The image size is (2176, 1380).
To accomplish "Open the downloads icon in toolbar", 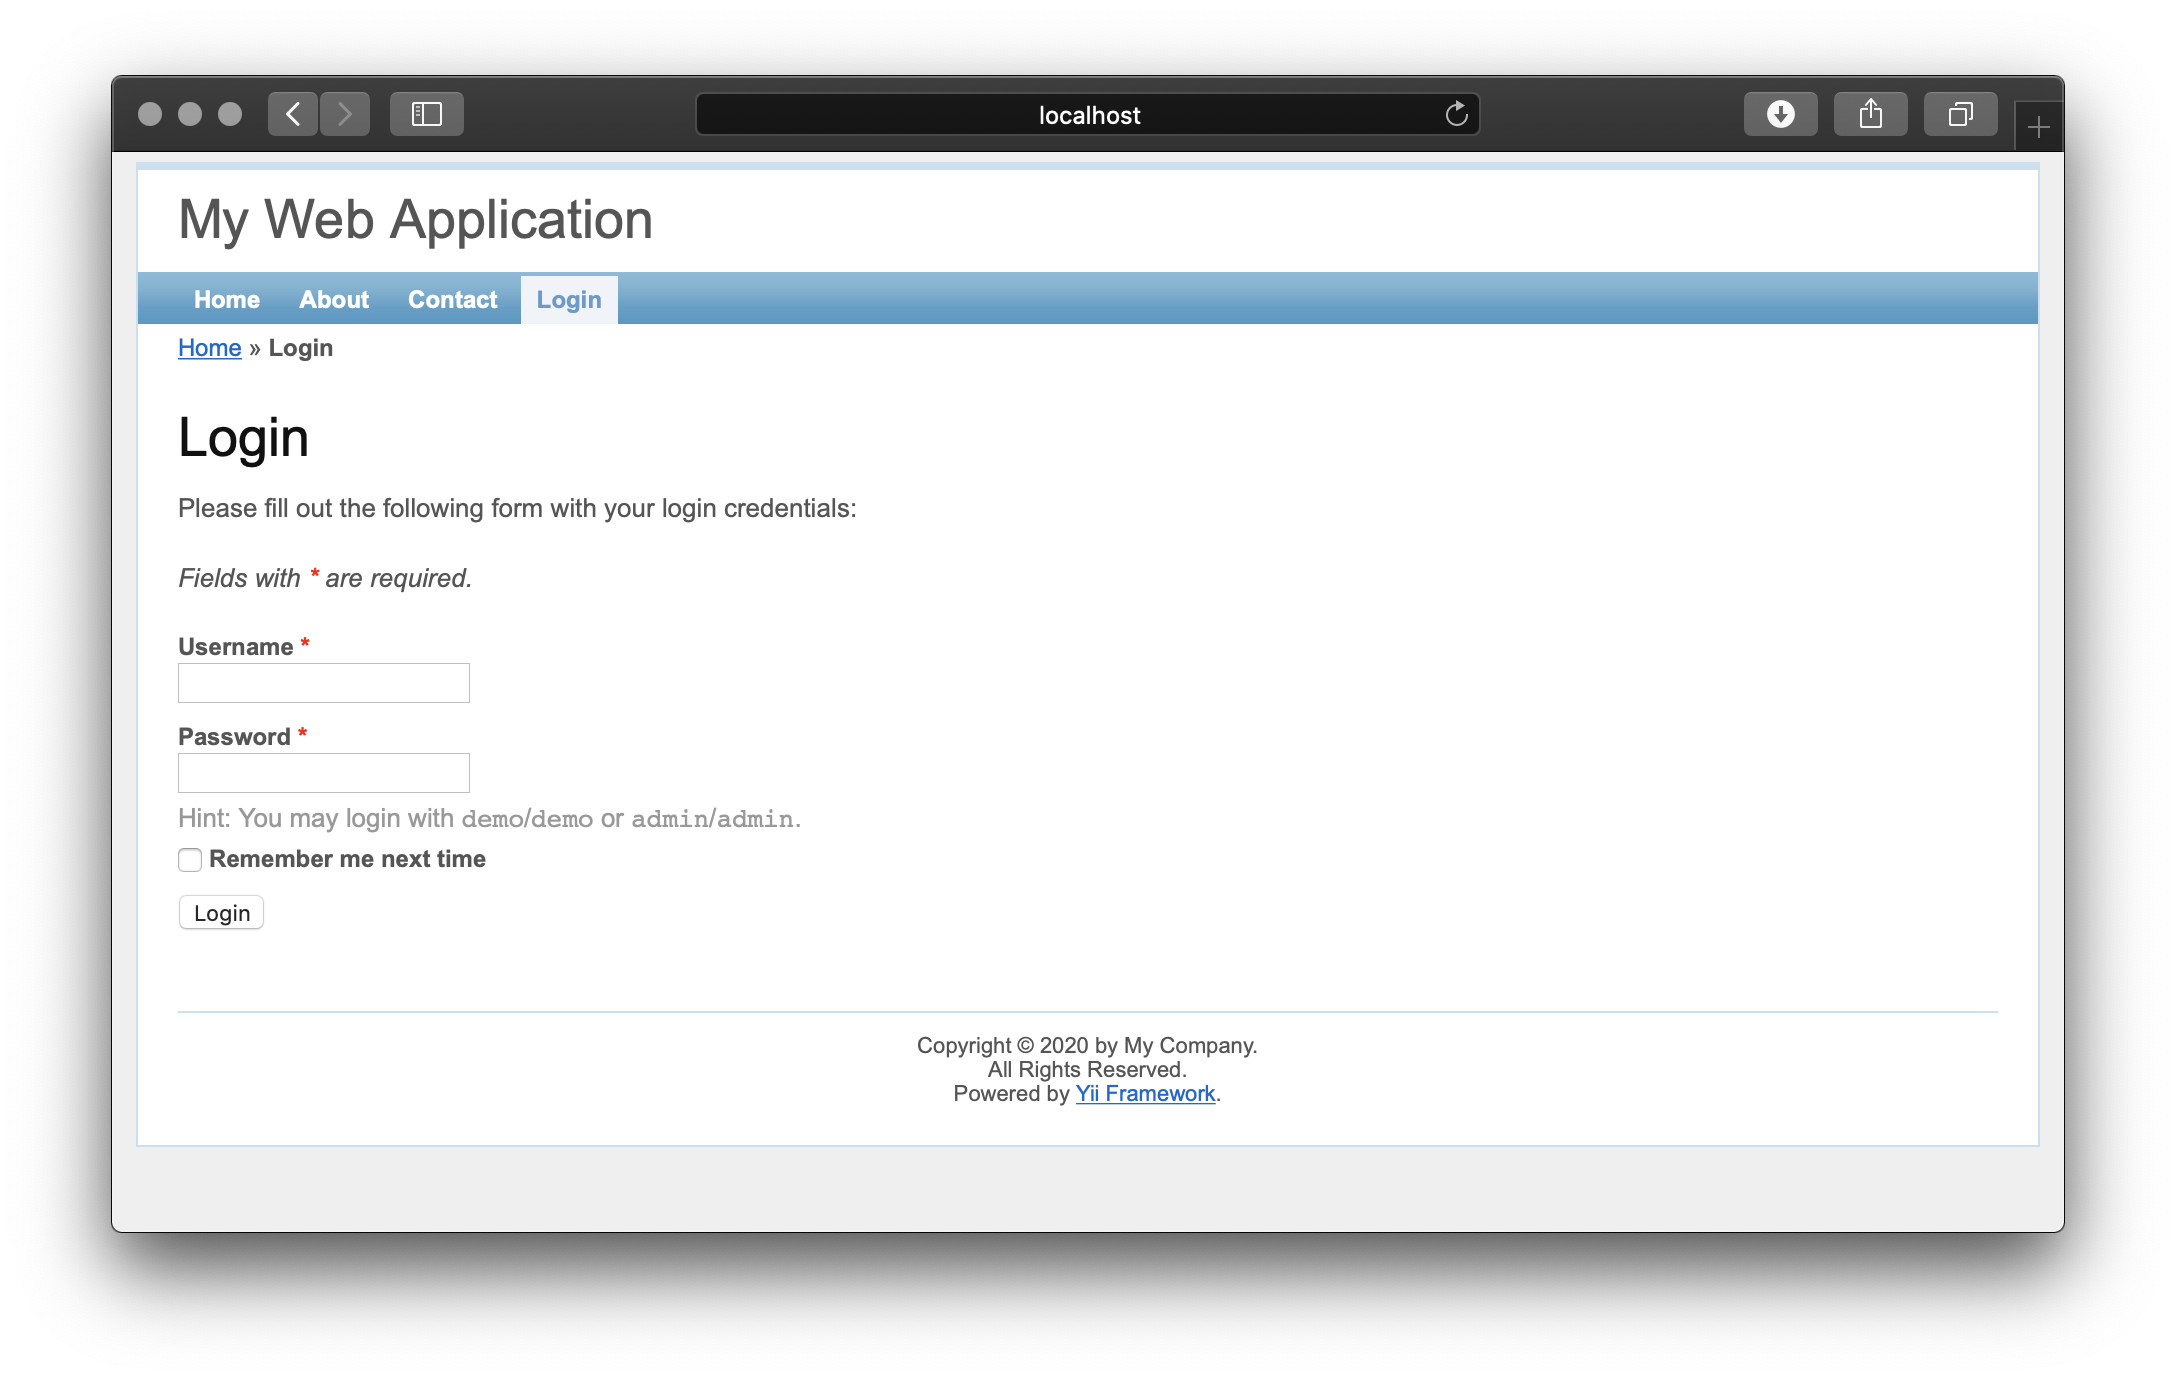I will [x=1780, y=114].
